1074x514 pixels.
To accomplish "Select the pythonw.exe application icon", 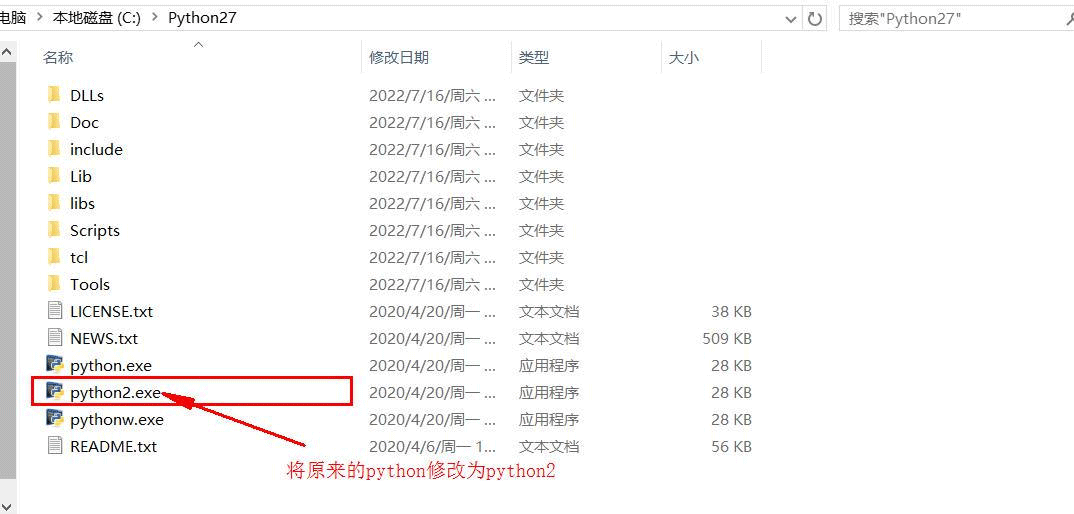I will pyautogui.click(x=55, y=418).
